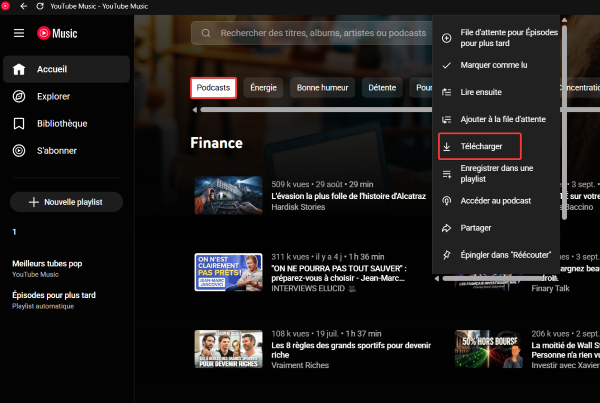
Task: Select Lire ensuite from the menu
Action: (496, 92)
